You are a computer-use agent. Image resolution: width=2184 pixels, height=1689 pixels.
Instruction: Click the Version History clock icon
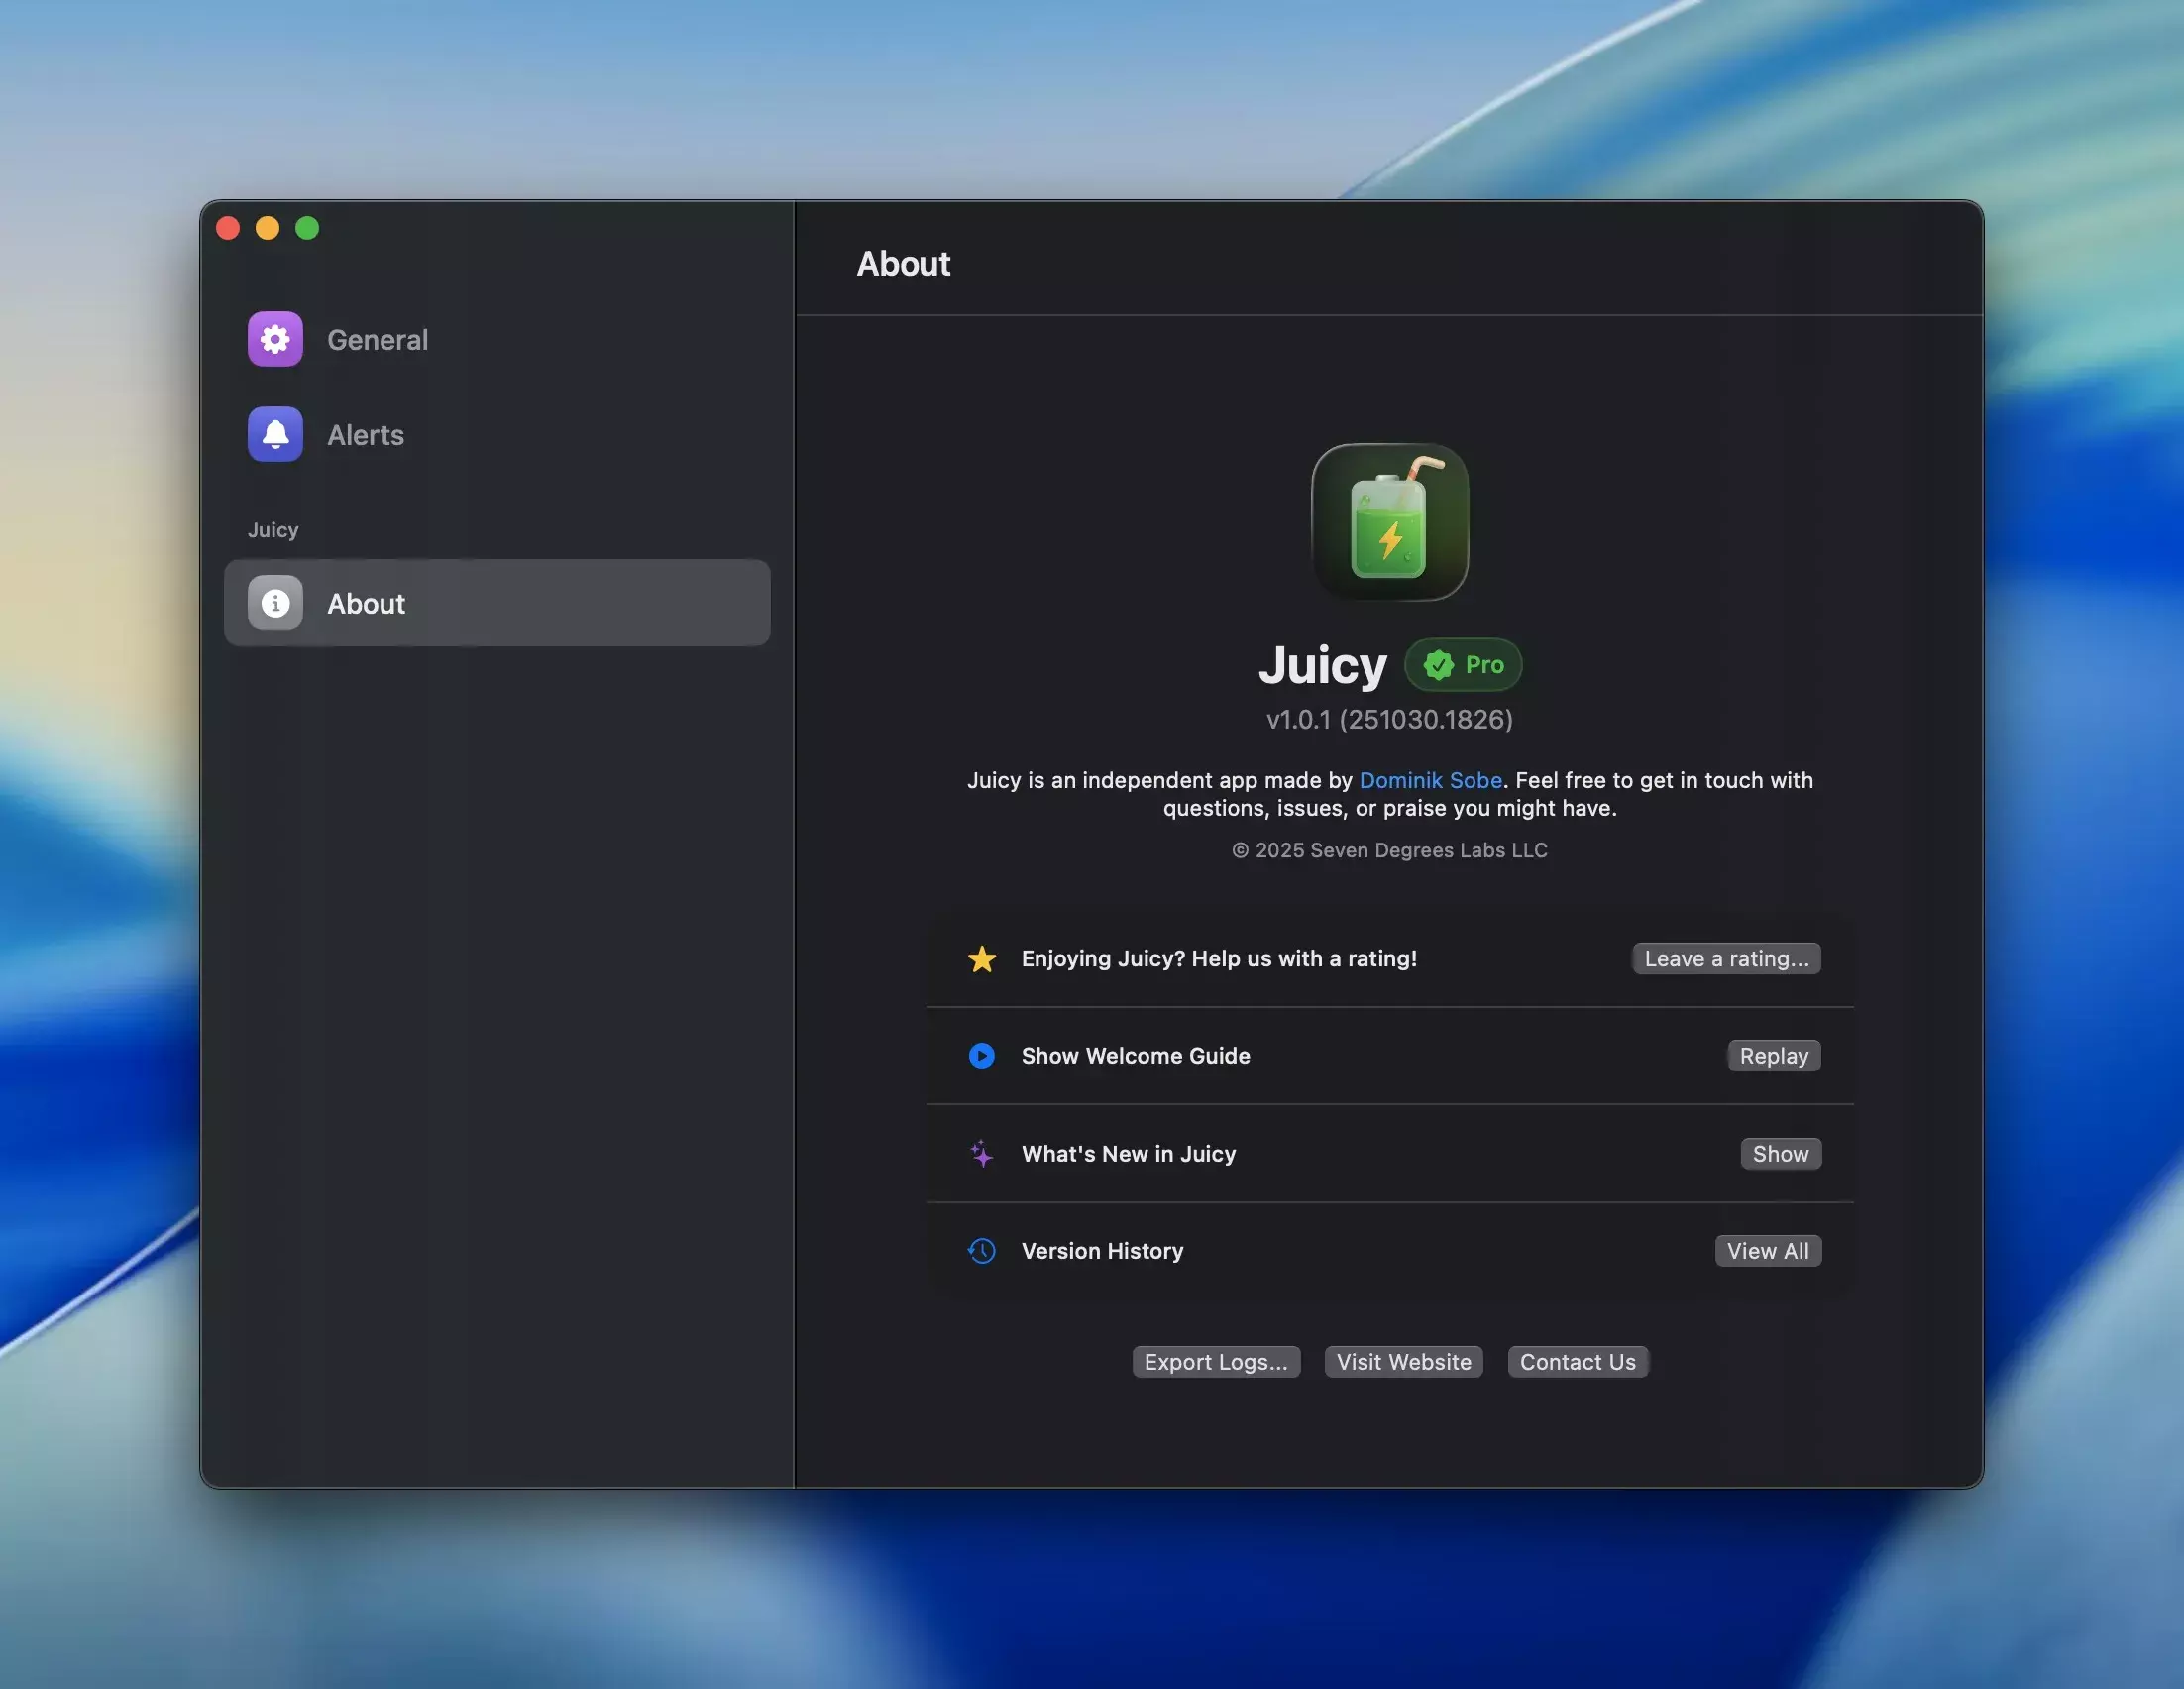click(x=981, y=1251)
